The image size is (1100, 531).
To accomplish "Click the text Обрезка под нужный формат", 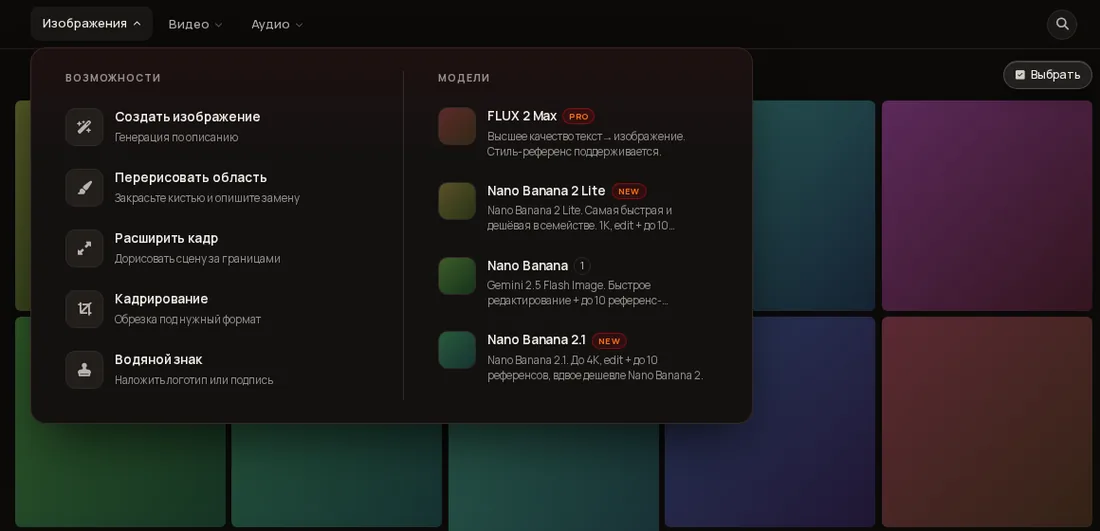I will pos(187,320).
